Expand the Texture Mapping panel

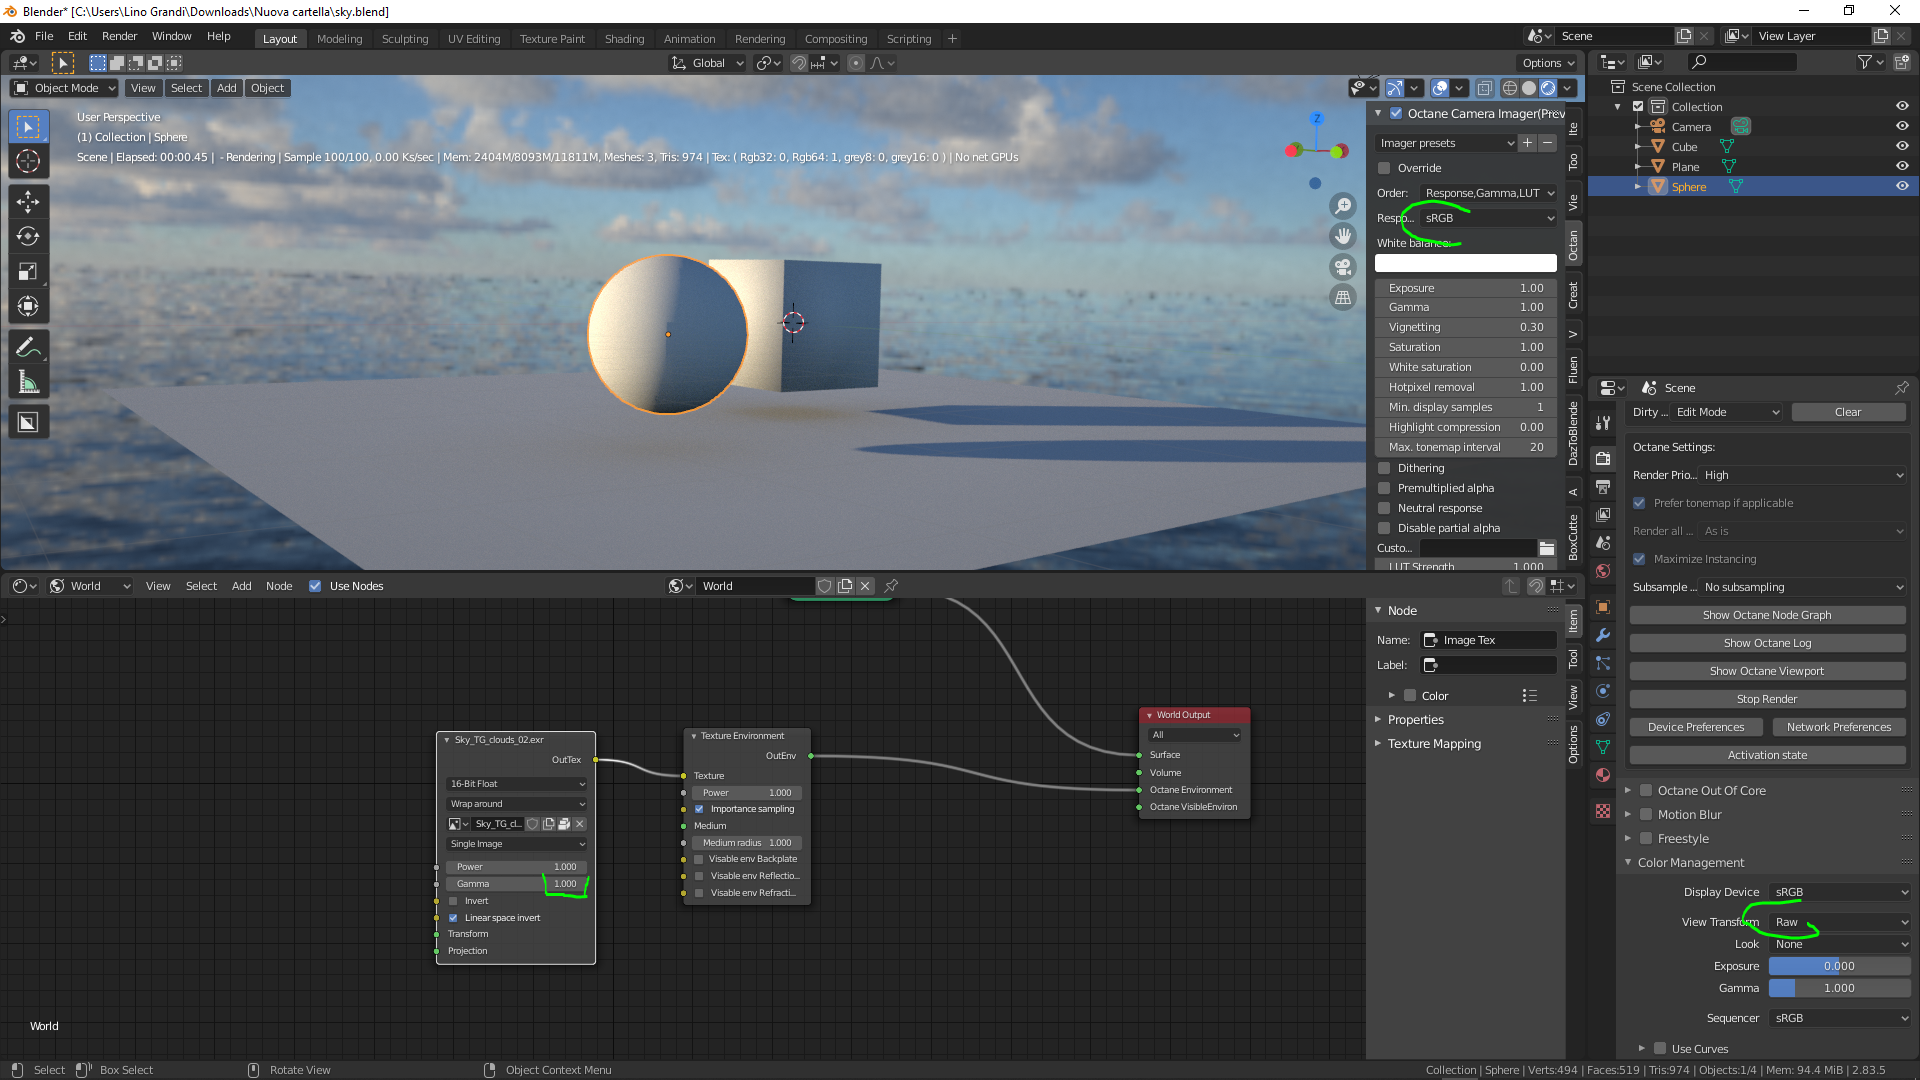click(x=1434, y=744)
